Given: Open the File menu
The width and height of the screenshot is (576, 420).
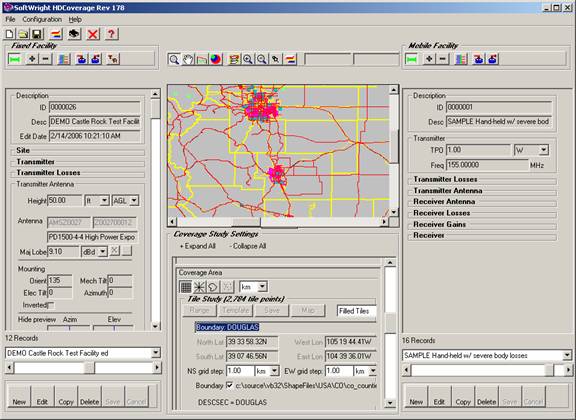Looking at the screenshot, I should pos(10,19).
